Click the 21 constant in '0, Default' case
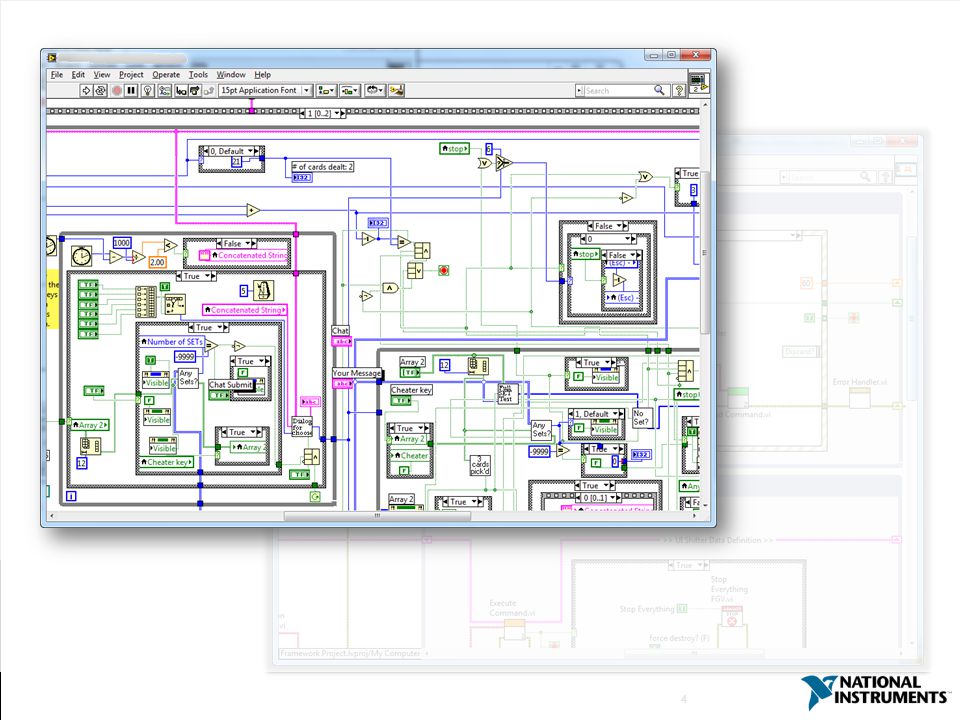Viewport: 960px width, 720px height. (236, 162)
